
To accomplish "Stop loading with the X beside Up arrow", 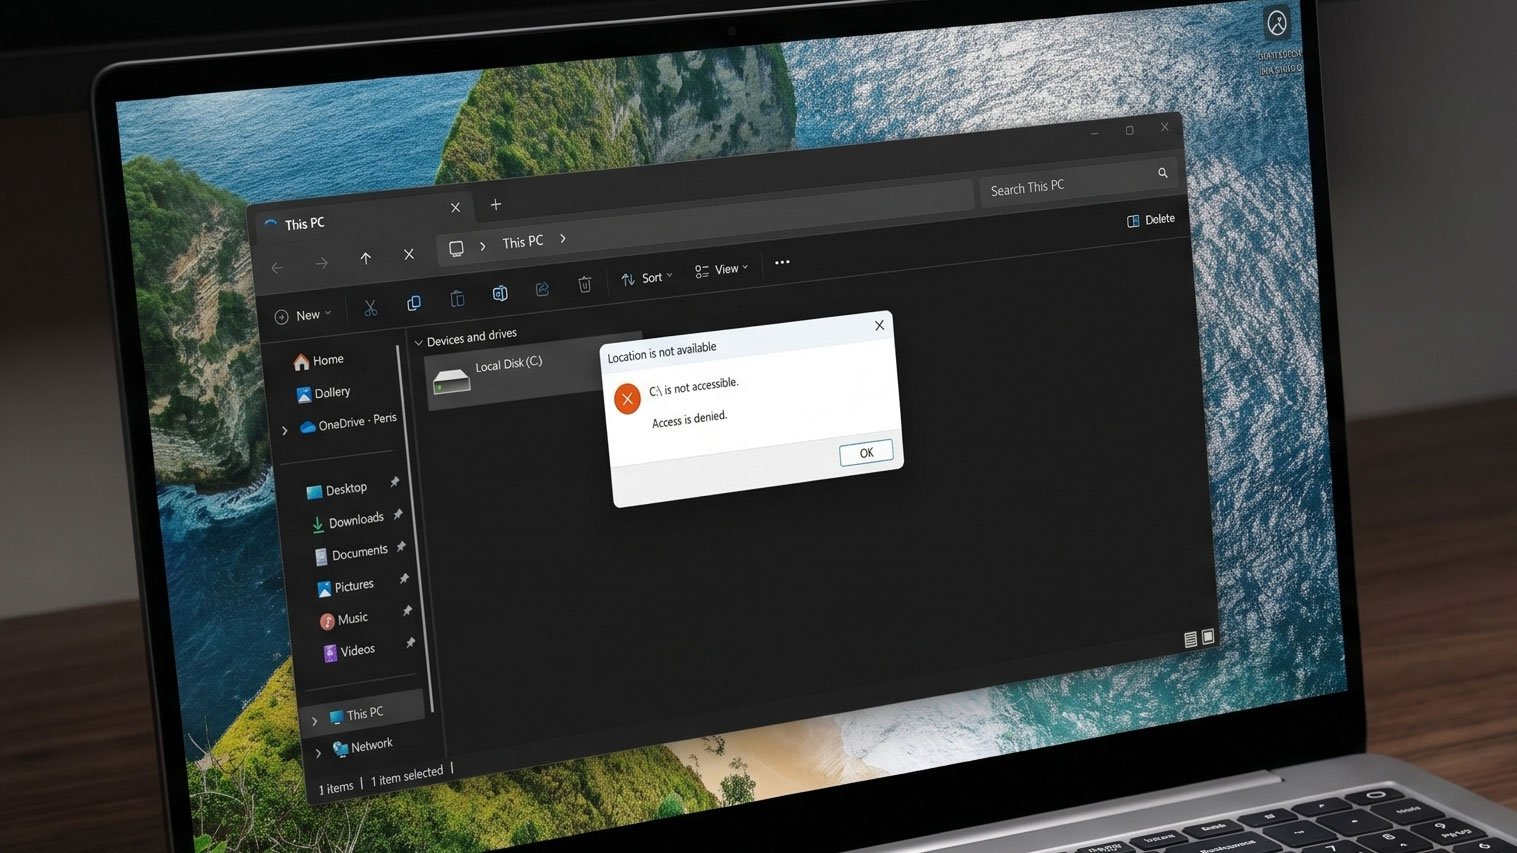I will (409, 254).
